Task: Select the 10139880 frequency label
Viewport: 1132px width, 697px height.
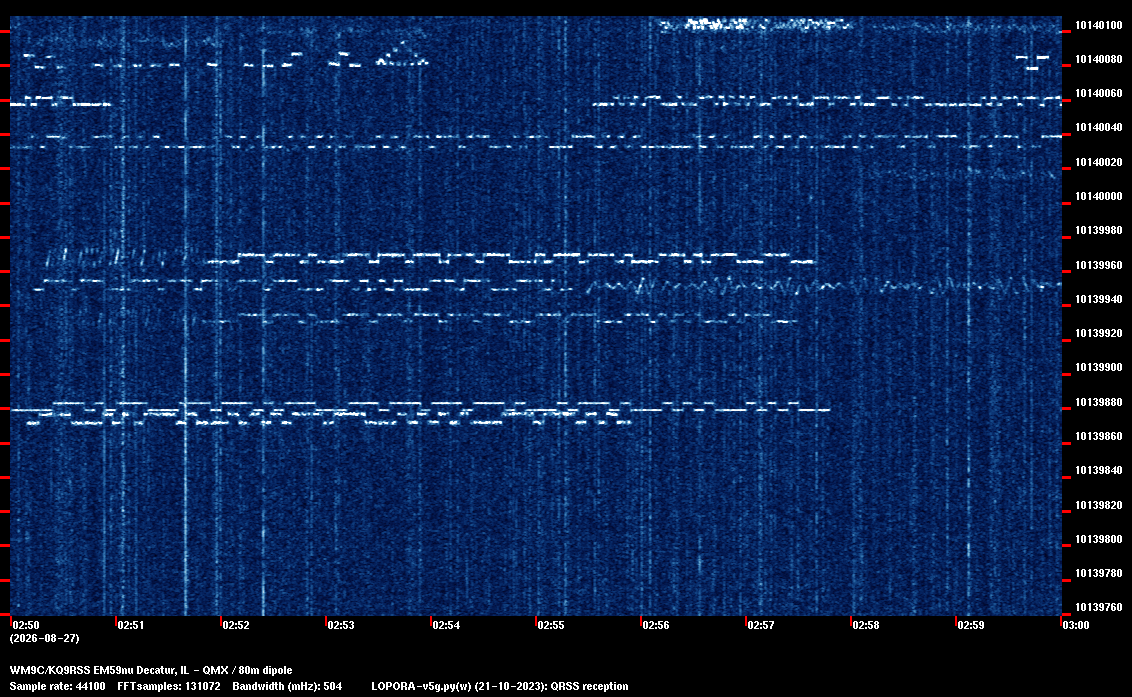Action: click(x=1099, y=402)
